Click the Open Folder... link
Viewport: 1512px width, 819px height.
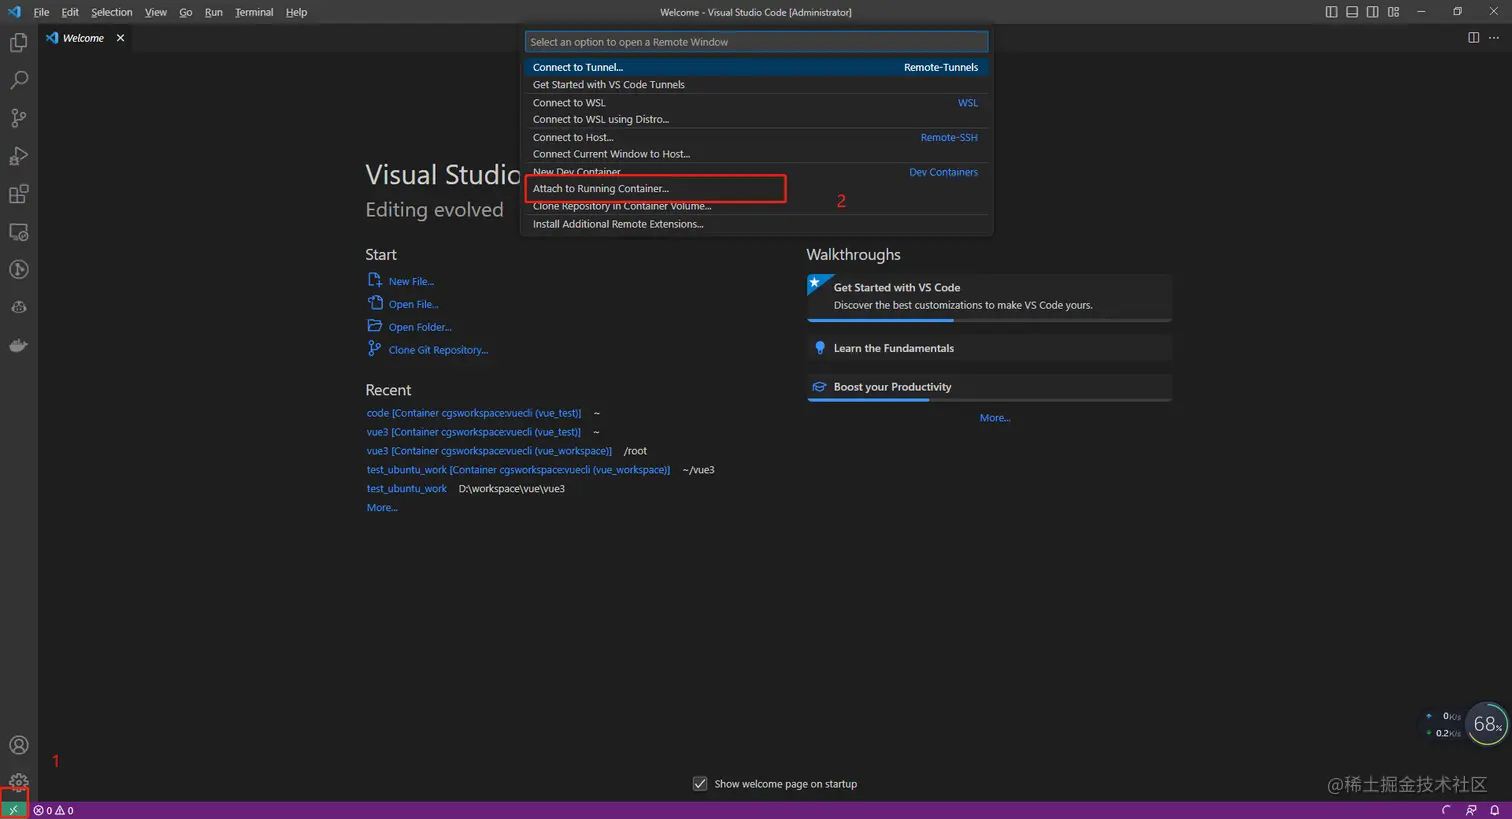click(420, 327)
